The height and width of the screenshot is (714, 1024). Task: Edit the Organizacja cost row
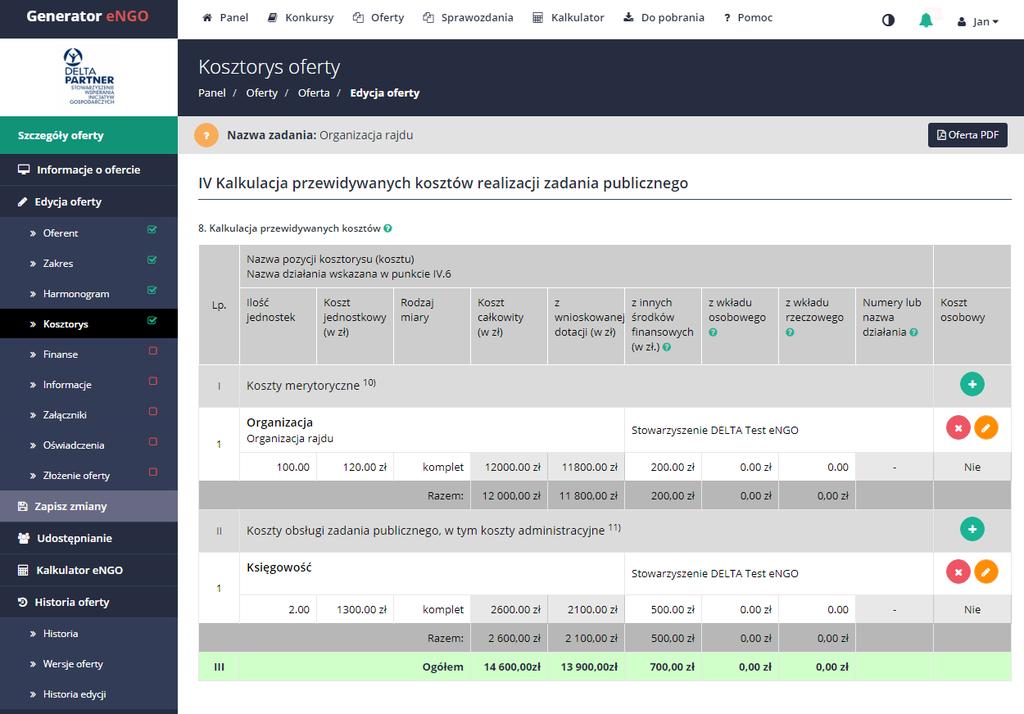pyautogui.click(x=986, y=428)
